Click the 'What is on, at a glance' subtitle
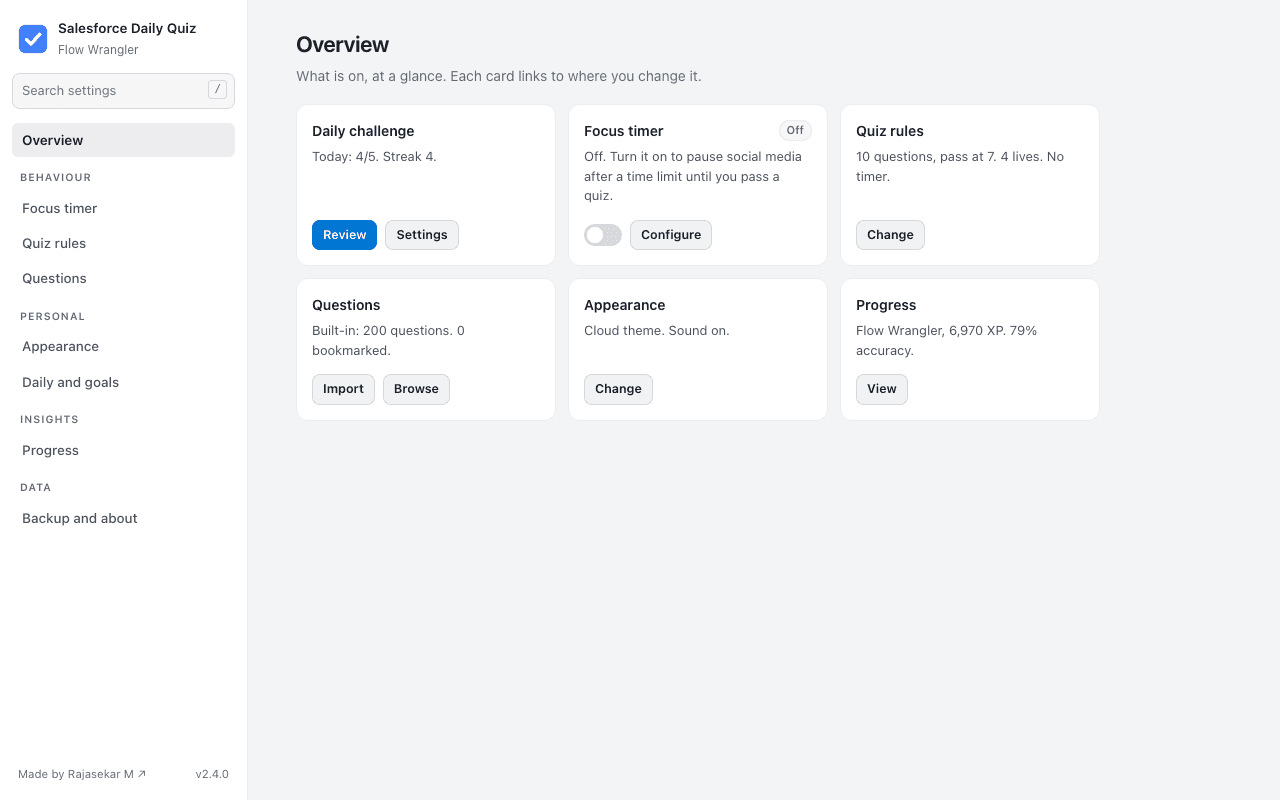This screenshot has height=800, width=1280. tap(499, 76)
